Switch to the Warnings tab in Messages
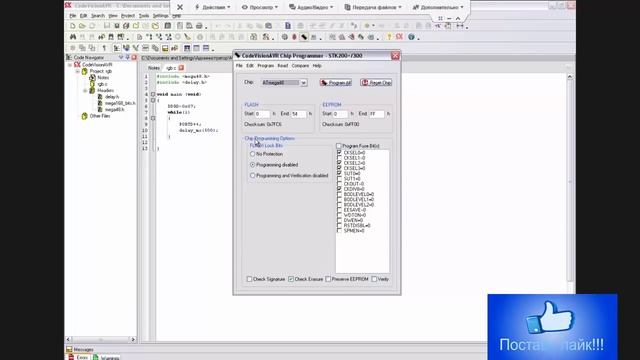Screen dimensions: 640x360 tap(107, 358)
